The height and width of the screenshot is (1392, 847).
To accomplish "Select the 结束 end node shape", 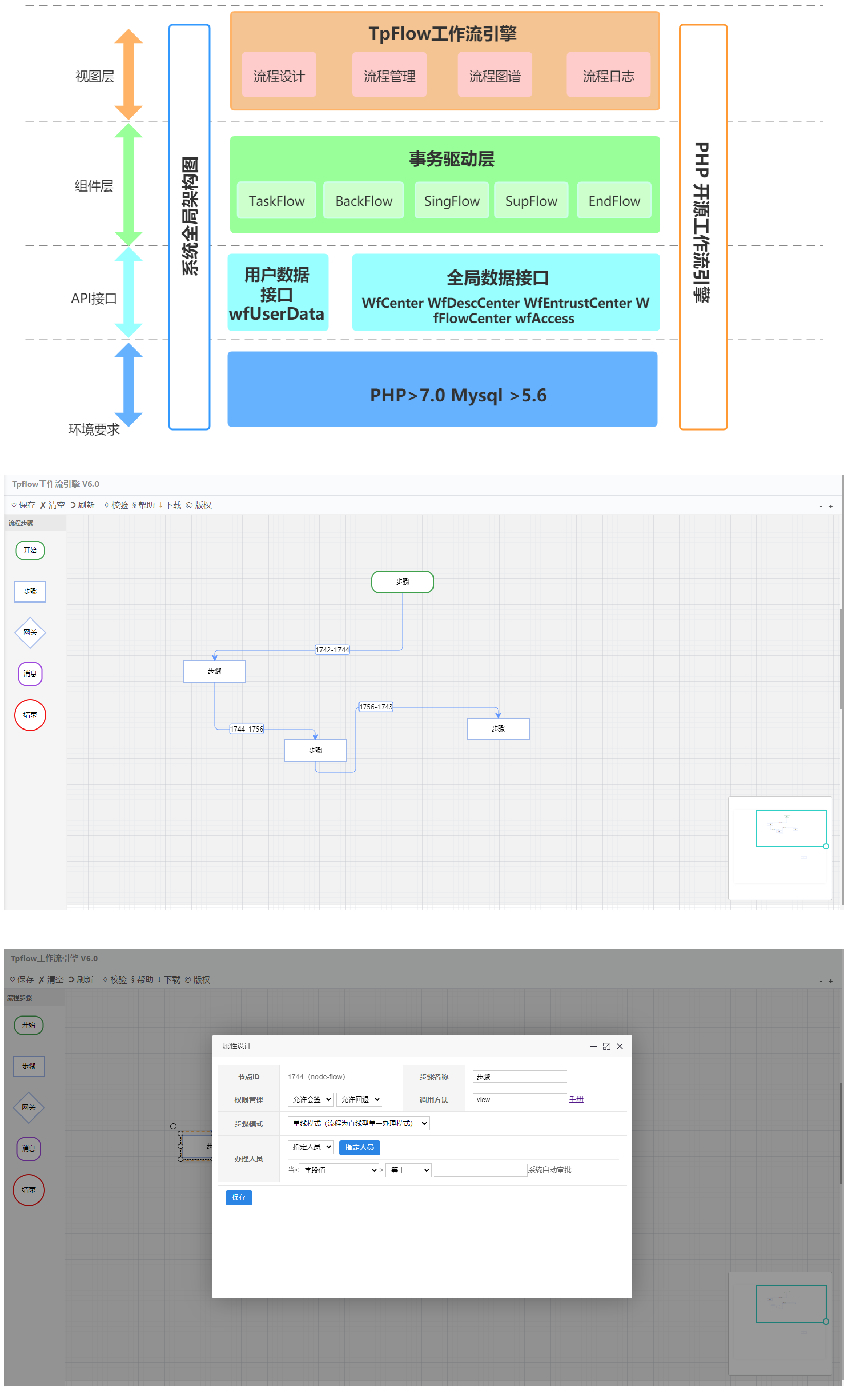I will point(29,714).
